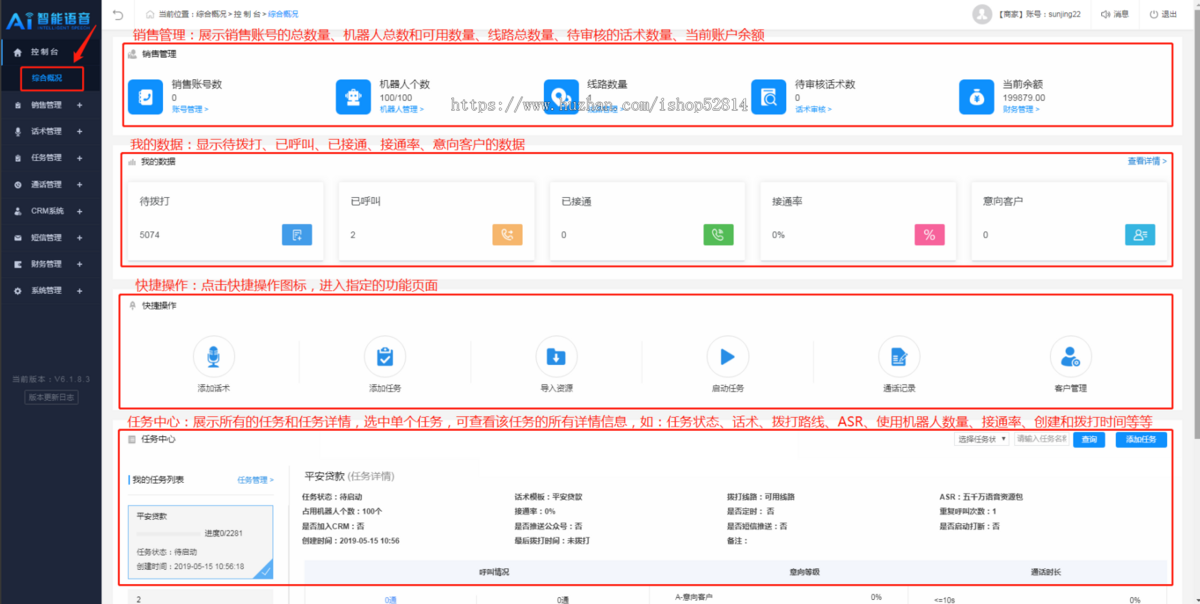
Task: Expand 财务管理 sidebar menu
Action: [51, 264]
